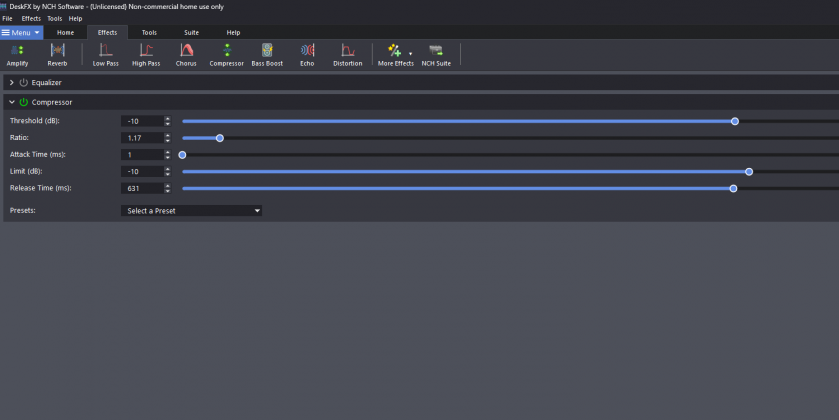Switch to the Help ribbon tab
This screenshot has width=839, height=420.
click(233, 33)
